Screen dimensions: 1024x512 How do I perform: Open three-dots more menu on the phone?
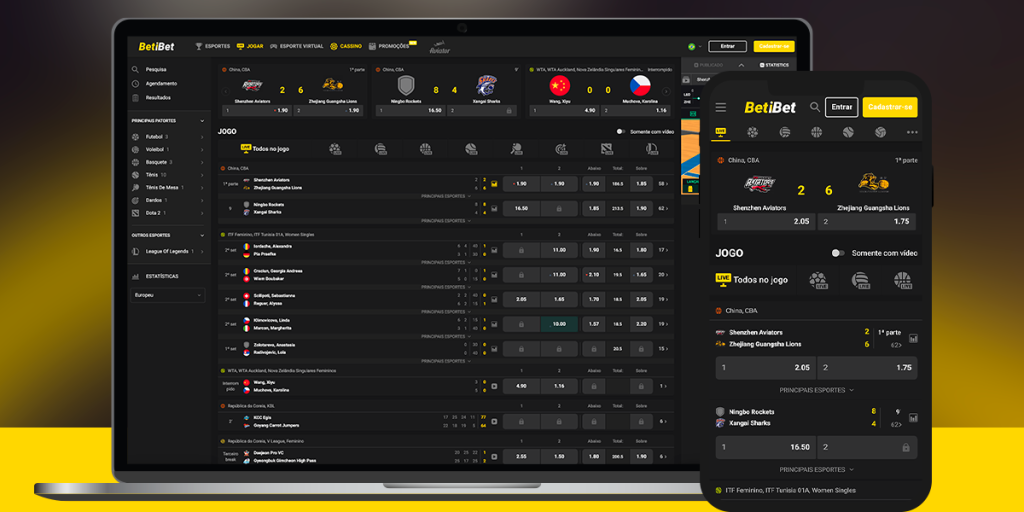click(912, 133)
